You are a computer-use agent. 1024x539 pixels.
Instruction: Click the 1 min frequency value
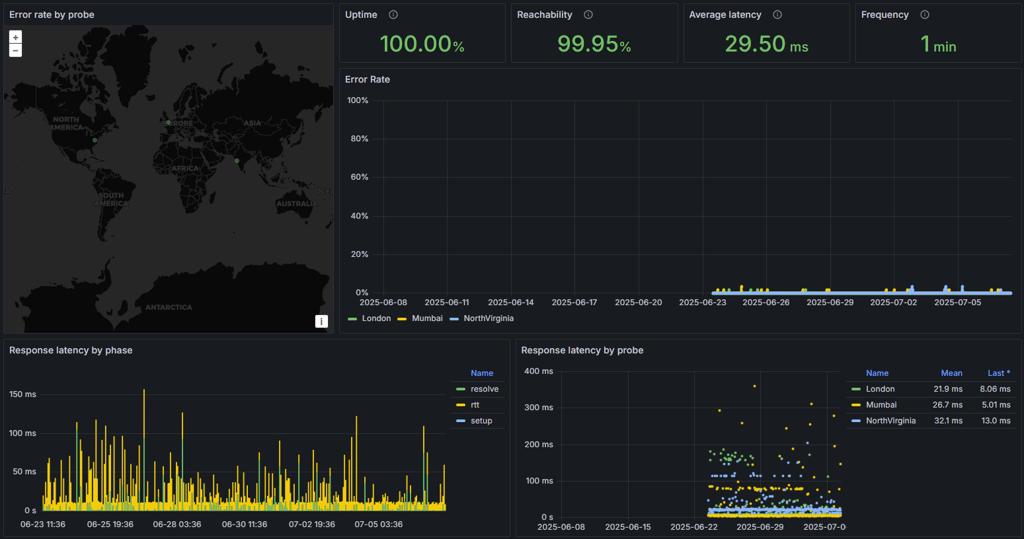pyautogui.click(x=938, y=44)
